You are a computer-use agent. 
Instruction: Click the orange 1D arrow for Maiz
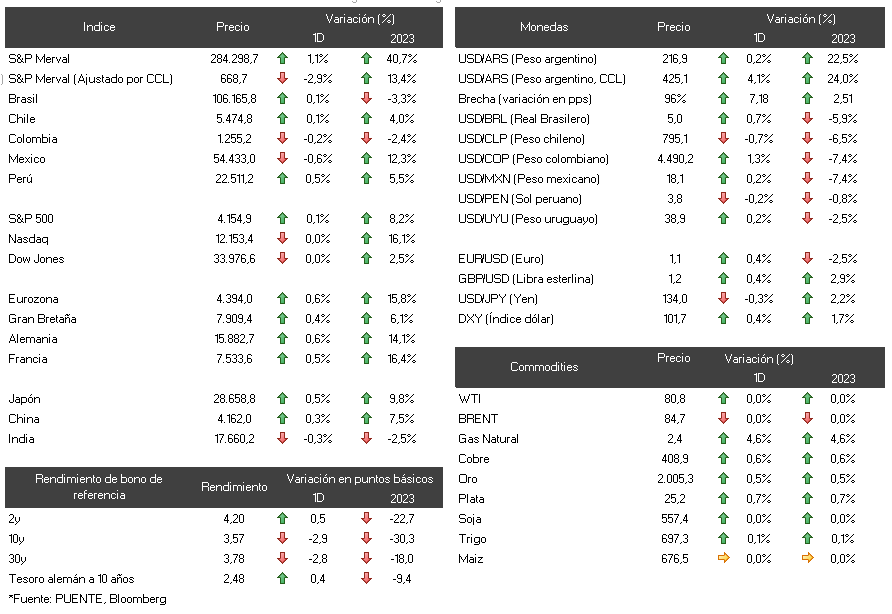[x=724, y=558]
